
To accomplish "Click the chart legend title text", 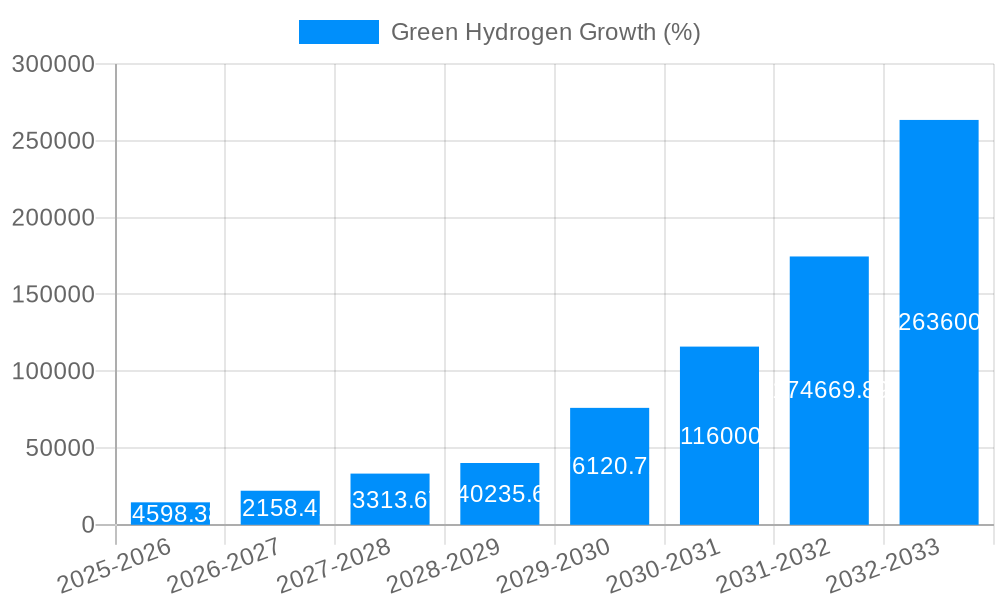I will 548,31.
